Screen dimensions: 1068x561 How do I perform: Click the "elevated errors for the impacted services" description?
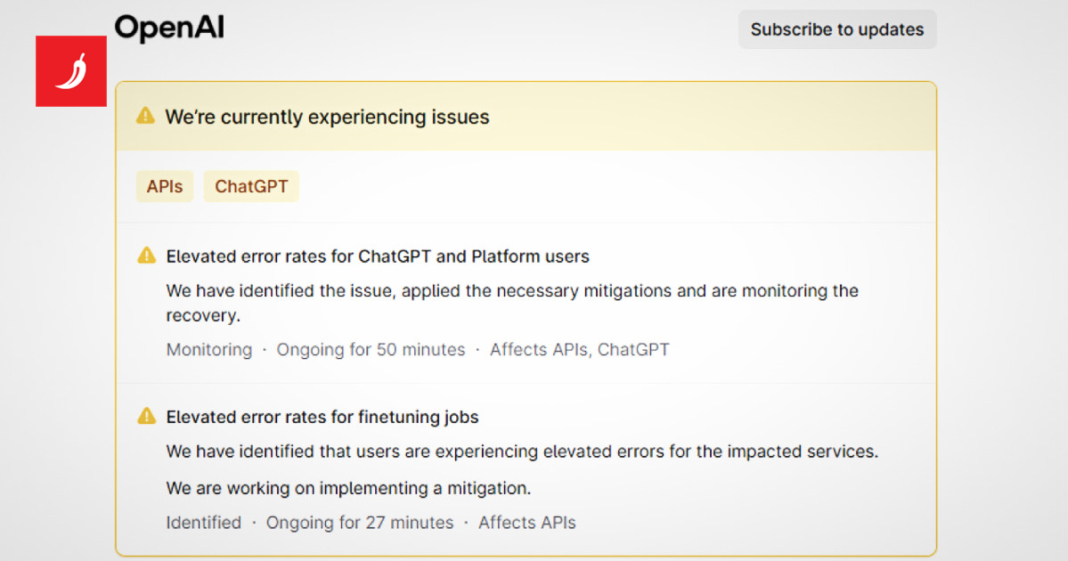(522, 451)
